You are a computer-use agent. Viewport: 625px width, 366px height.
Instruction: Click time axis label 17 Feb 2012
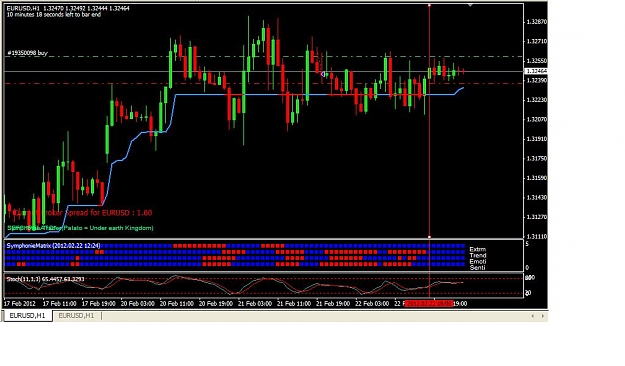point(20,304)
